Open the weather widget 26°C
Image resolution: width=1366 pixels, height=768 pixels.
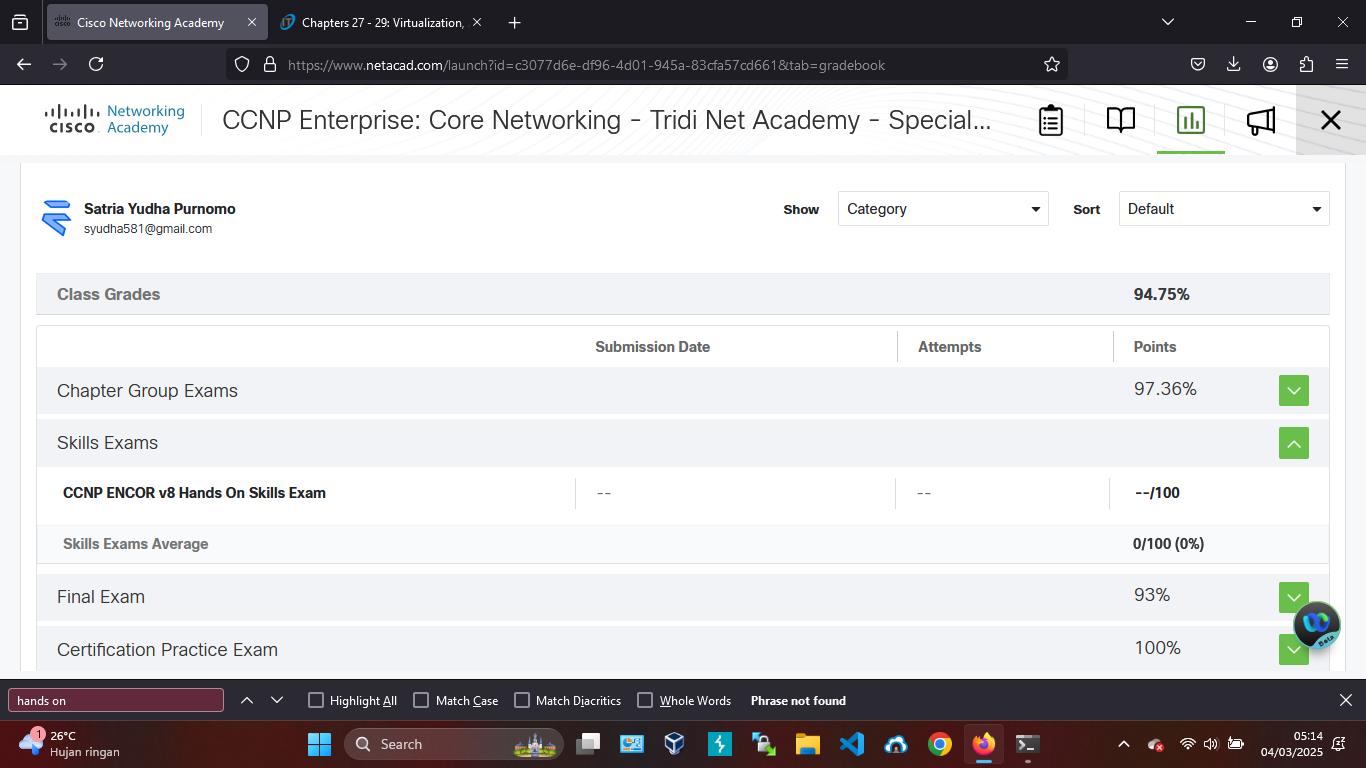click(x=68, y=744)
